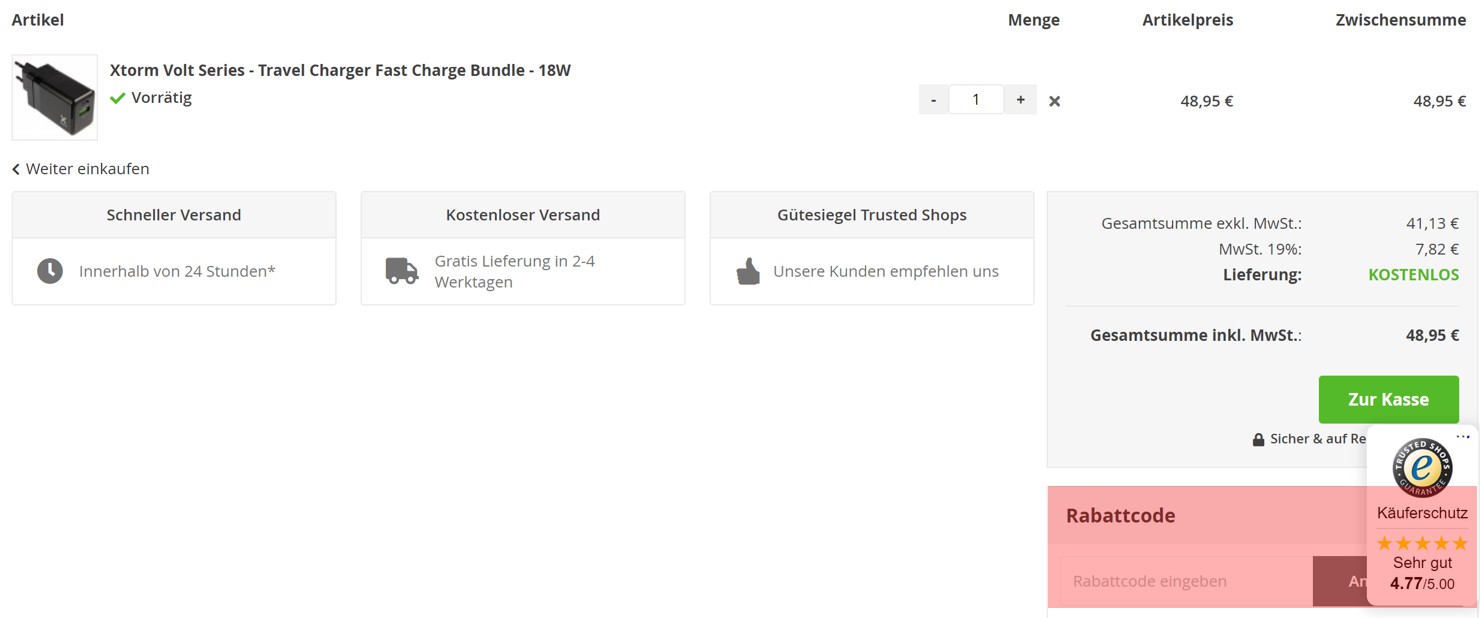Image resolution: width=1480 pixels, height=618 pixels.
Task: Click Weiter einkaufen link
Action: pyautogui.click(x=87, y=169)
